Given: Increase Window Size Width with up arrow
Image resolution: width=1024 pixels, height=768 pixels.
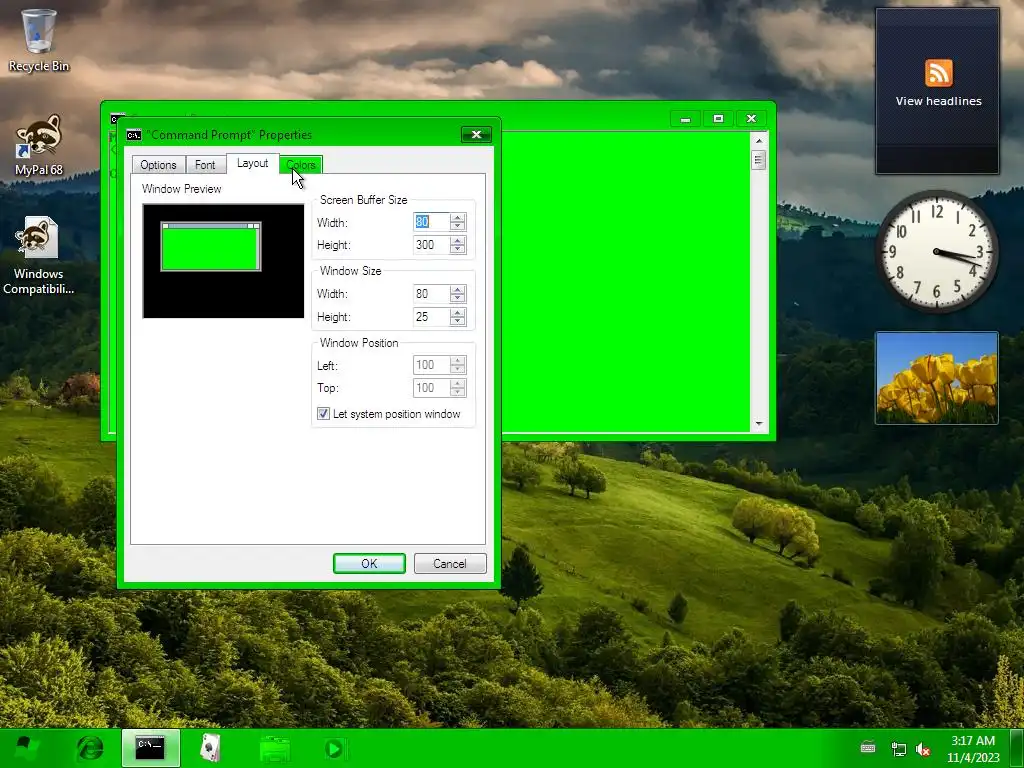Looking at the screenshot, I should click(458, 289).
